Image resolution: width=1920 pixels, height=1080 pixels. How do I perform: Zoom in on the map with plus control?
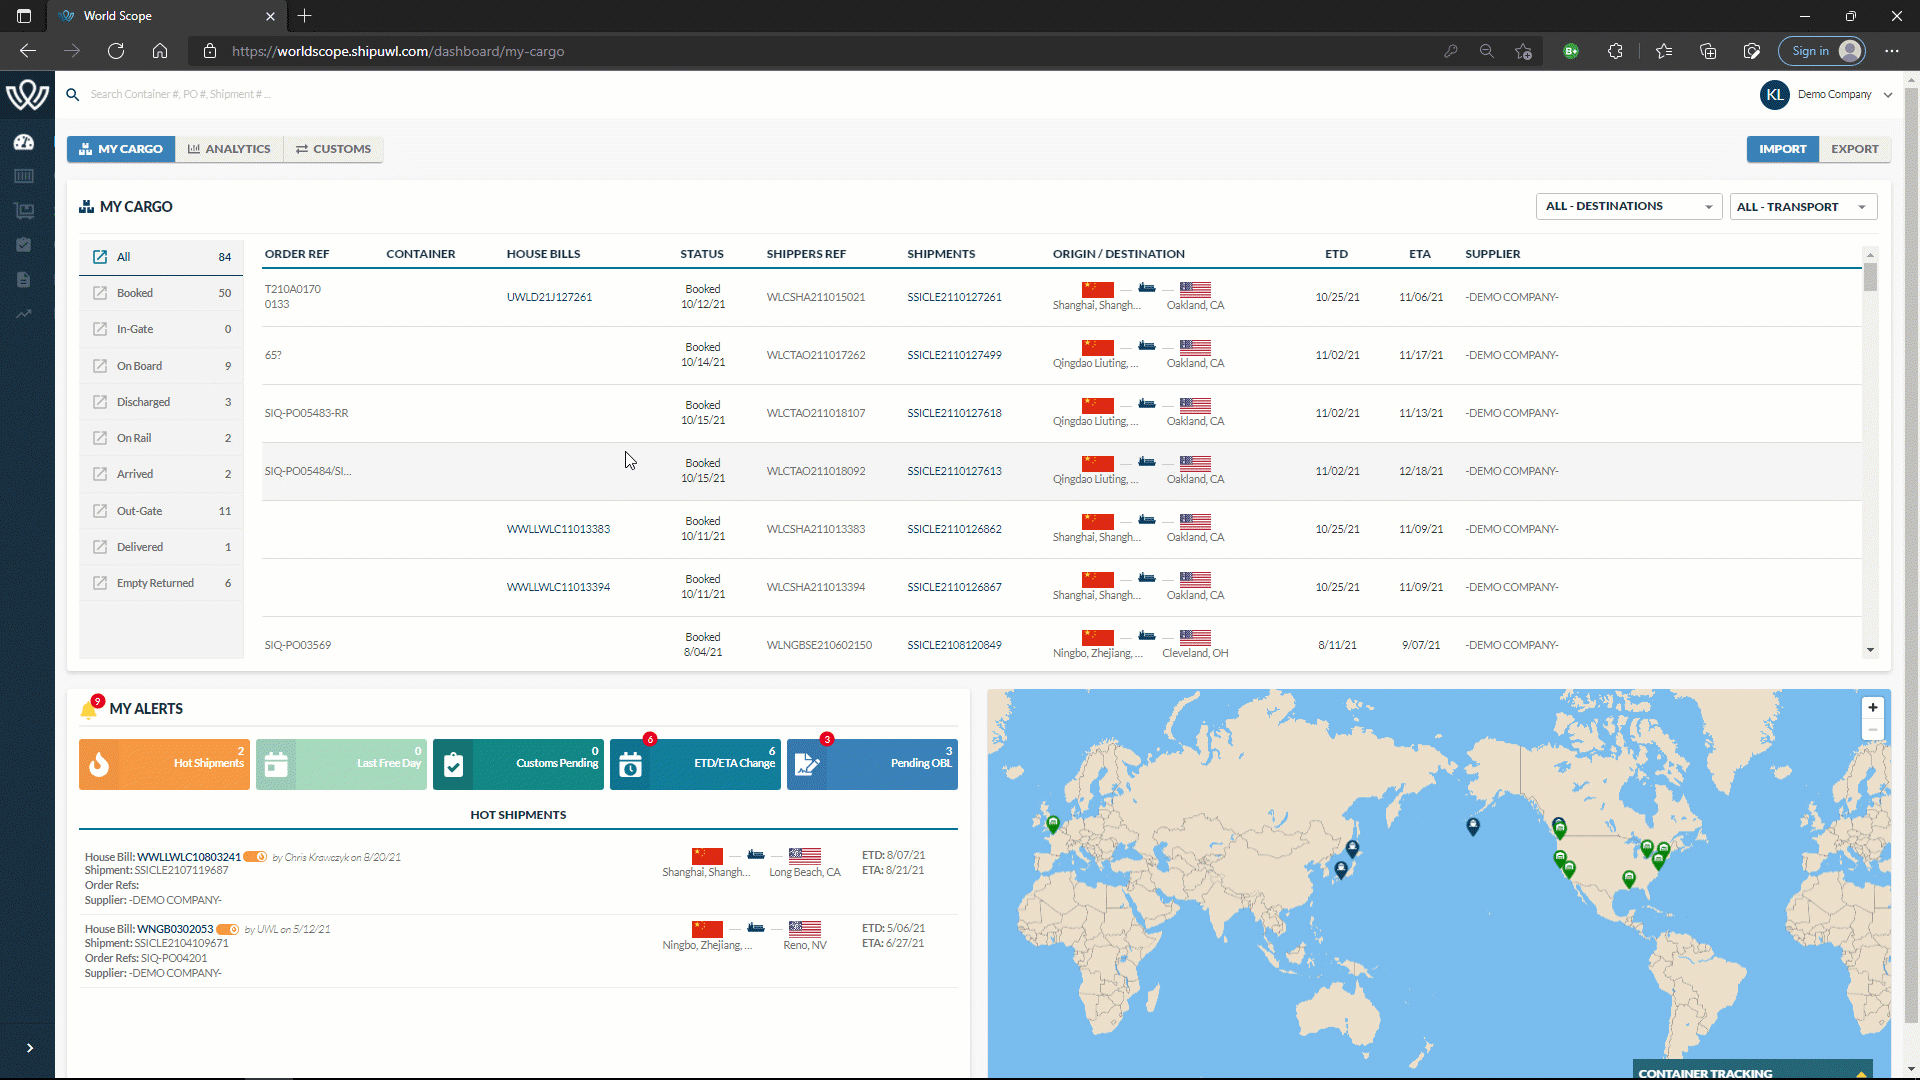coord(1872,707)
